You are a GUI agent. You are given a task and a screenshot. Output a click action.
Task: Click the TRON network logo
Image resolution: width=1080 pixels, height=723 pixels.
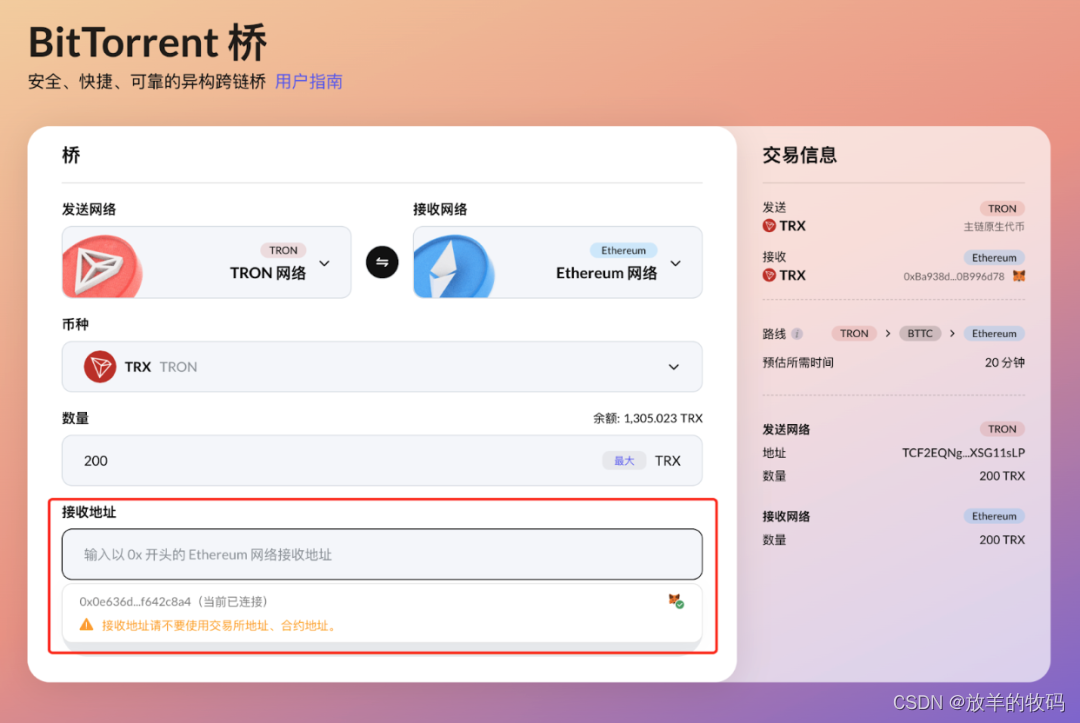(x=103, y=266)
